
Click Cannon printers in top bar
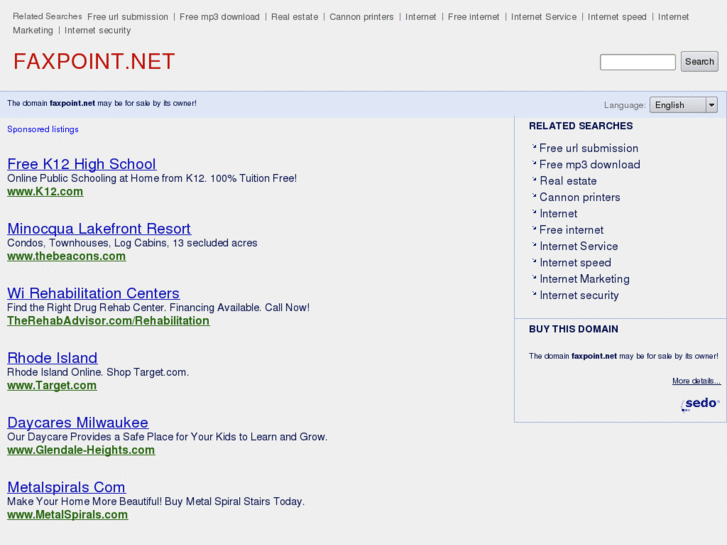361,17
